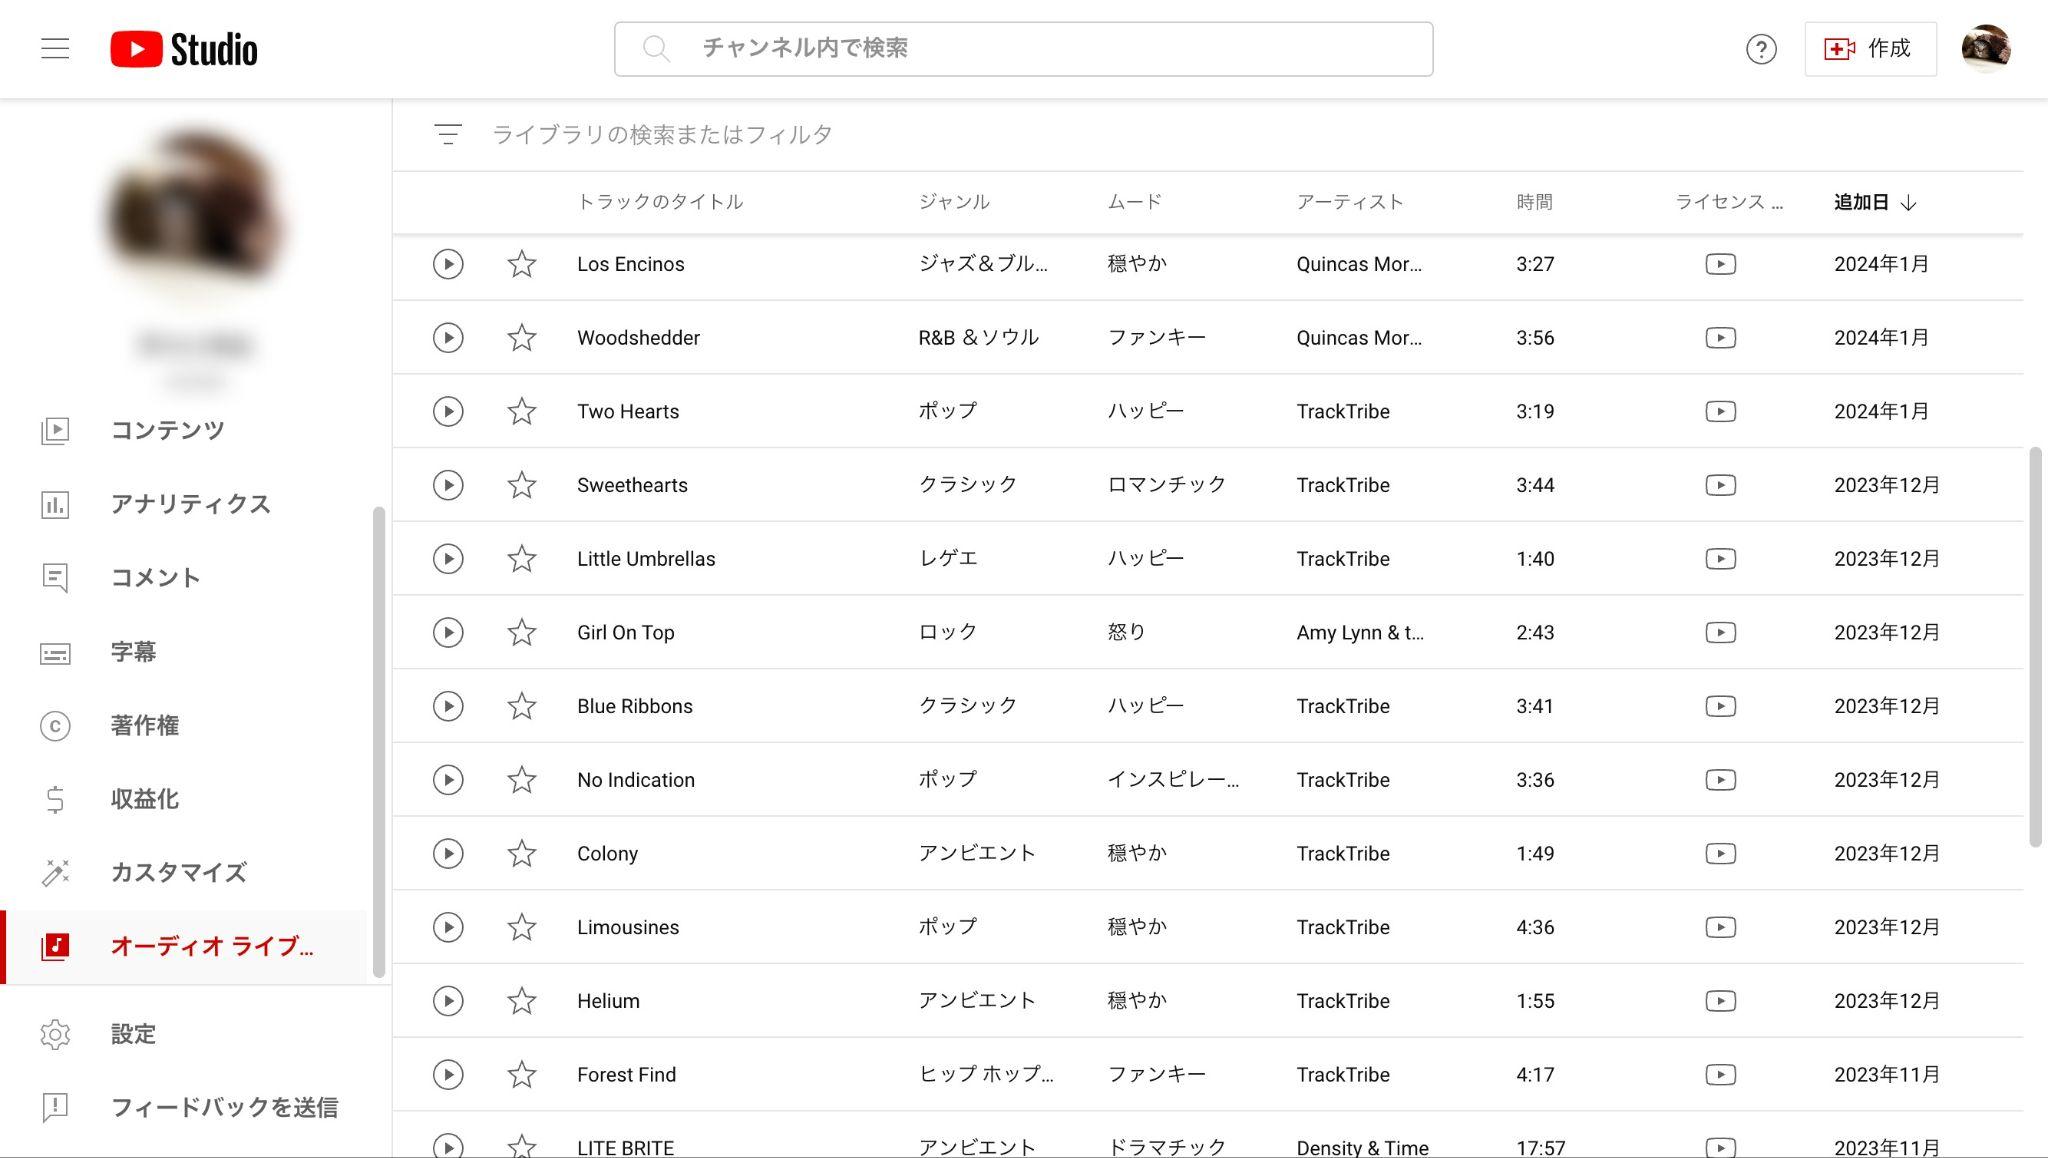The image size is (2048, 1158).
Task: Click the ライセンス column header
Action: (1729, 202)
